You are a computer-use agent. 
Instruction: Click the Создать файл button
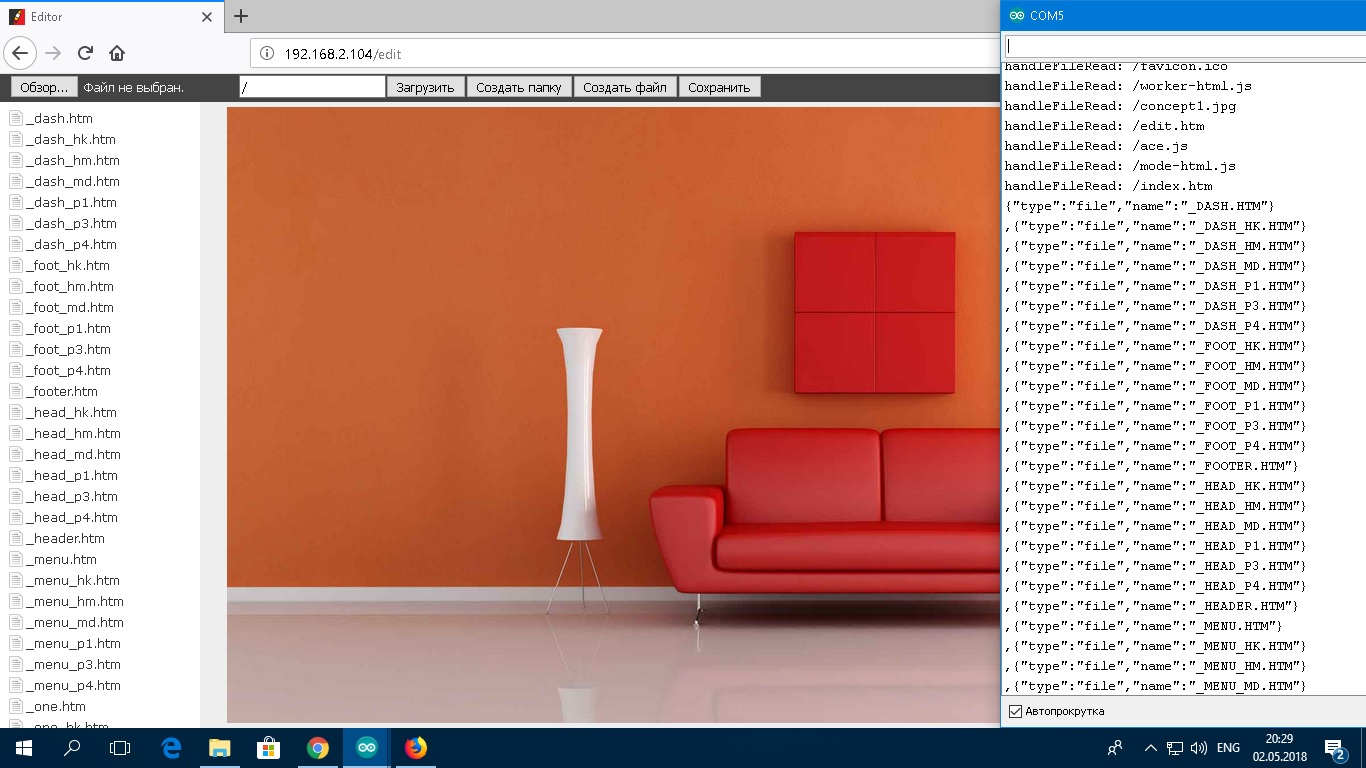[625, 87]
